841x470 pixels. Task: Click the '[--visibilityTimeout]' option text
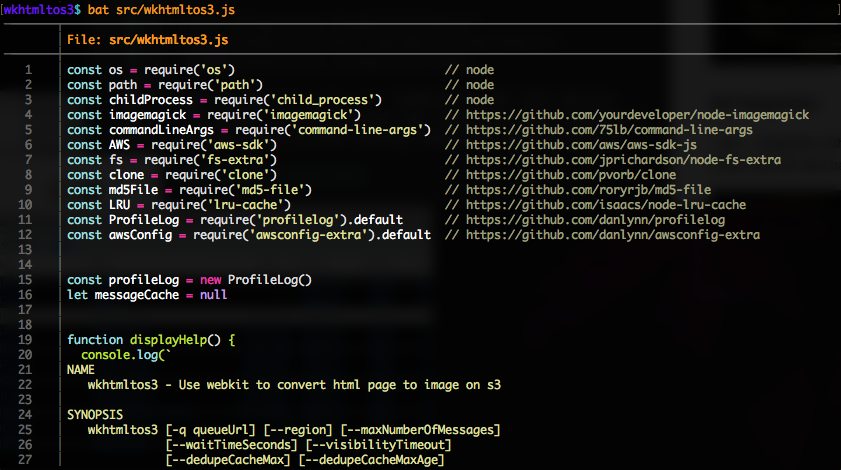coord(379,445)
